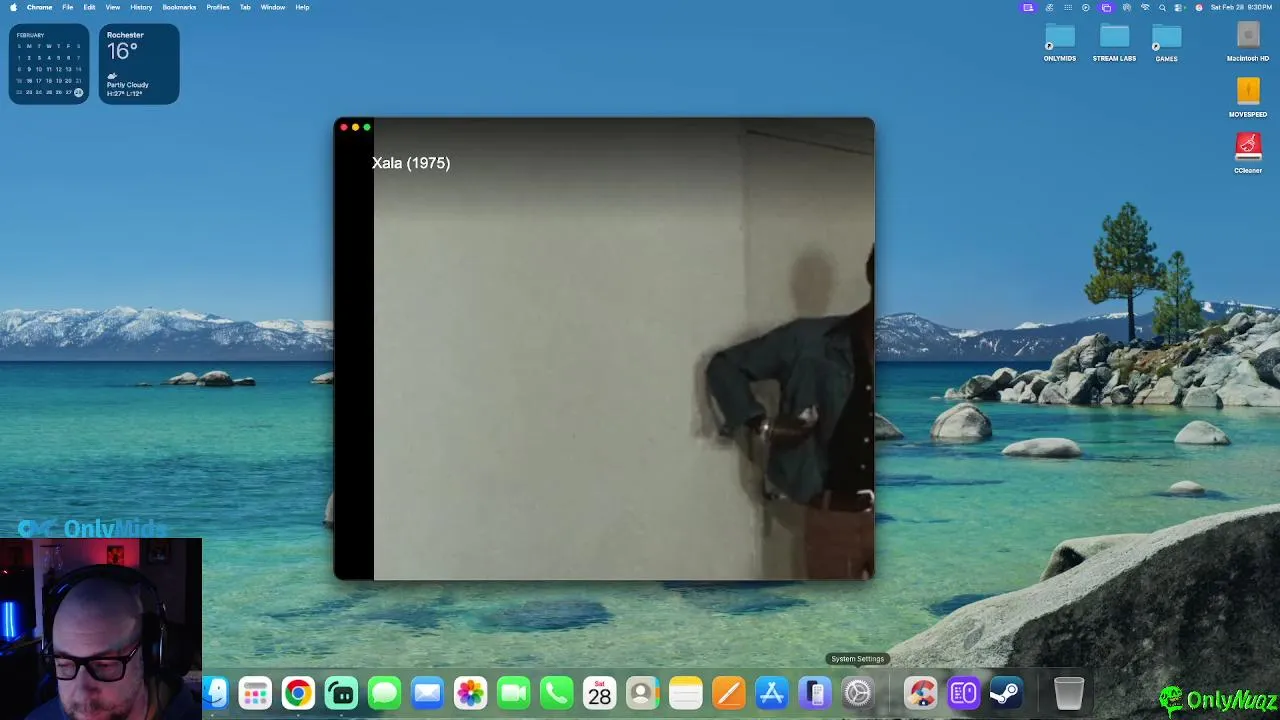Open the Window menu

tap(273, 7)
